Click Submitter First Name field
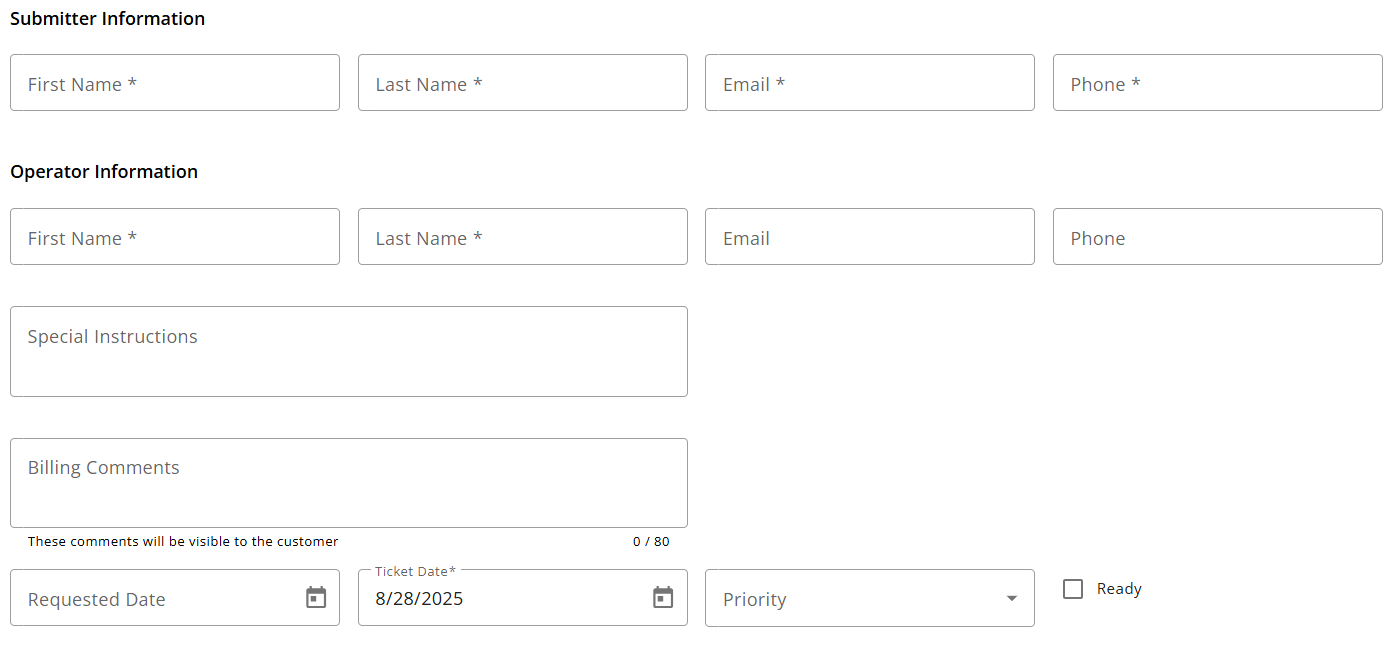Viewport: 1399px width, 654px height. (x=175, y=83)
